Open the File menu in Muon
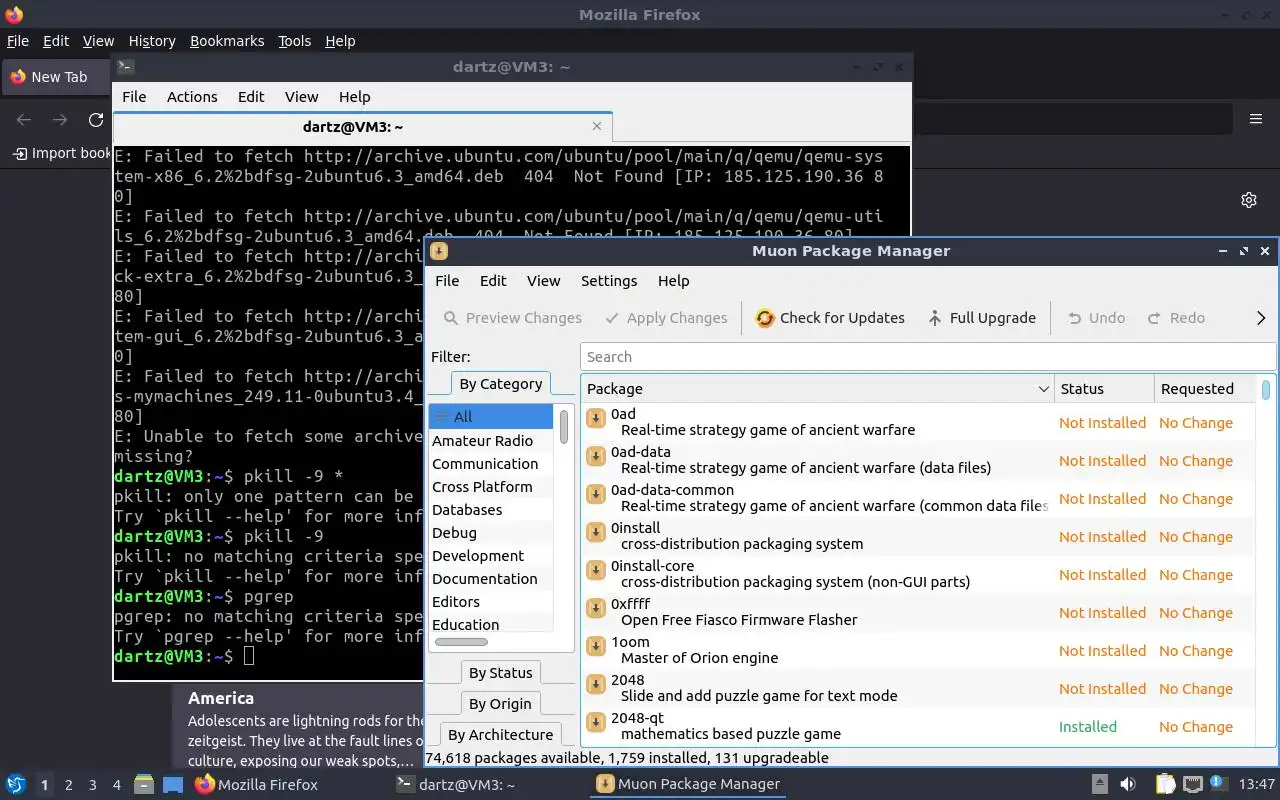The height and width of the screenshot is (800, 1280). (x=447, y=281)
